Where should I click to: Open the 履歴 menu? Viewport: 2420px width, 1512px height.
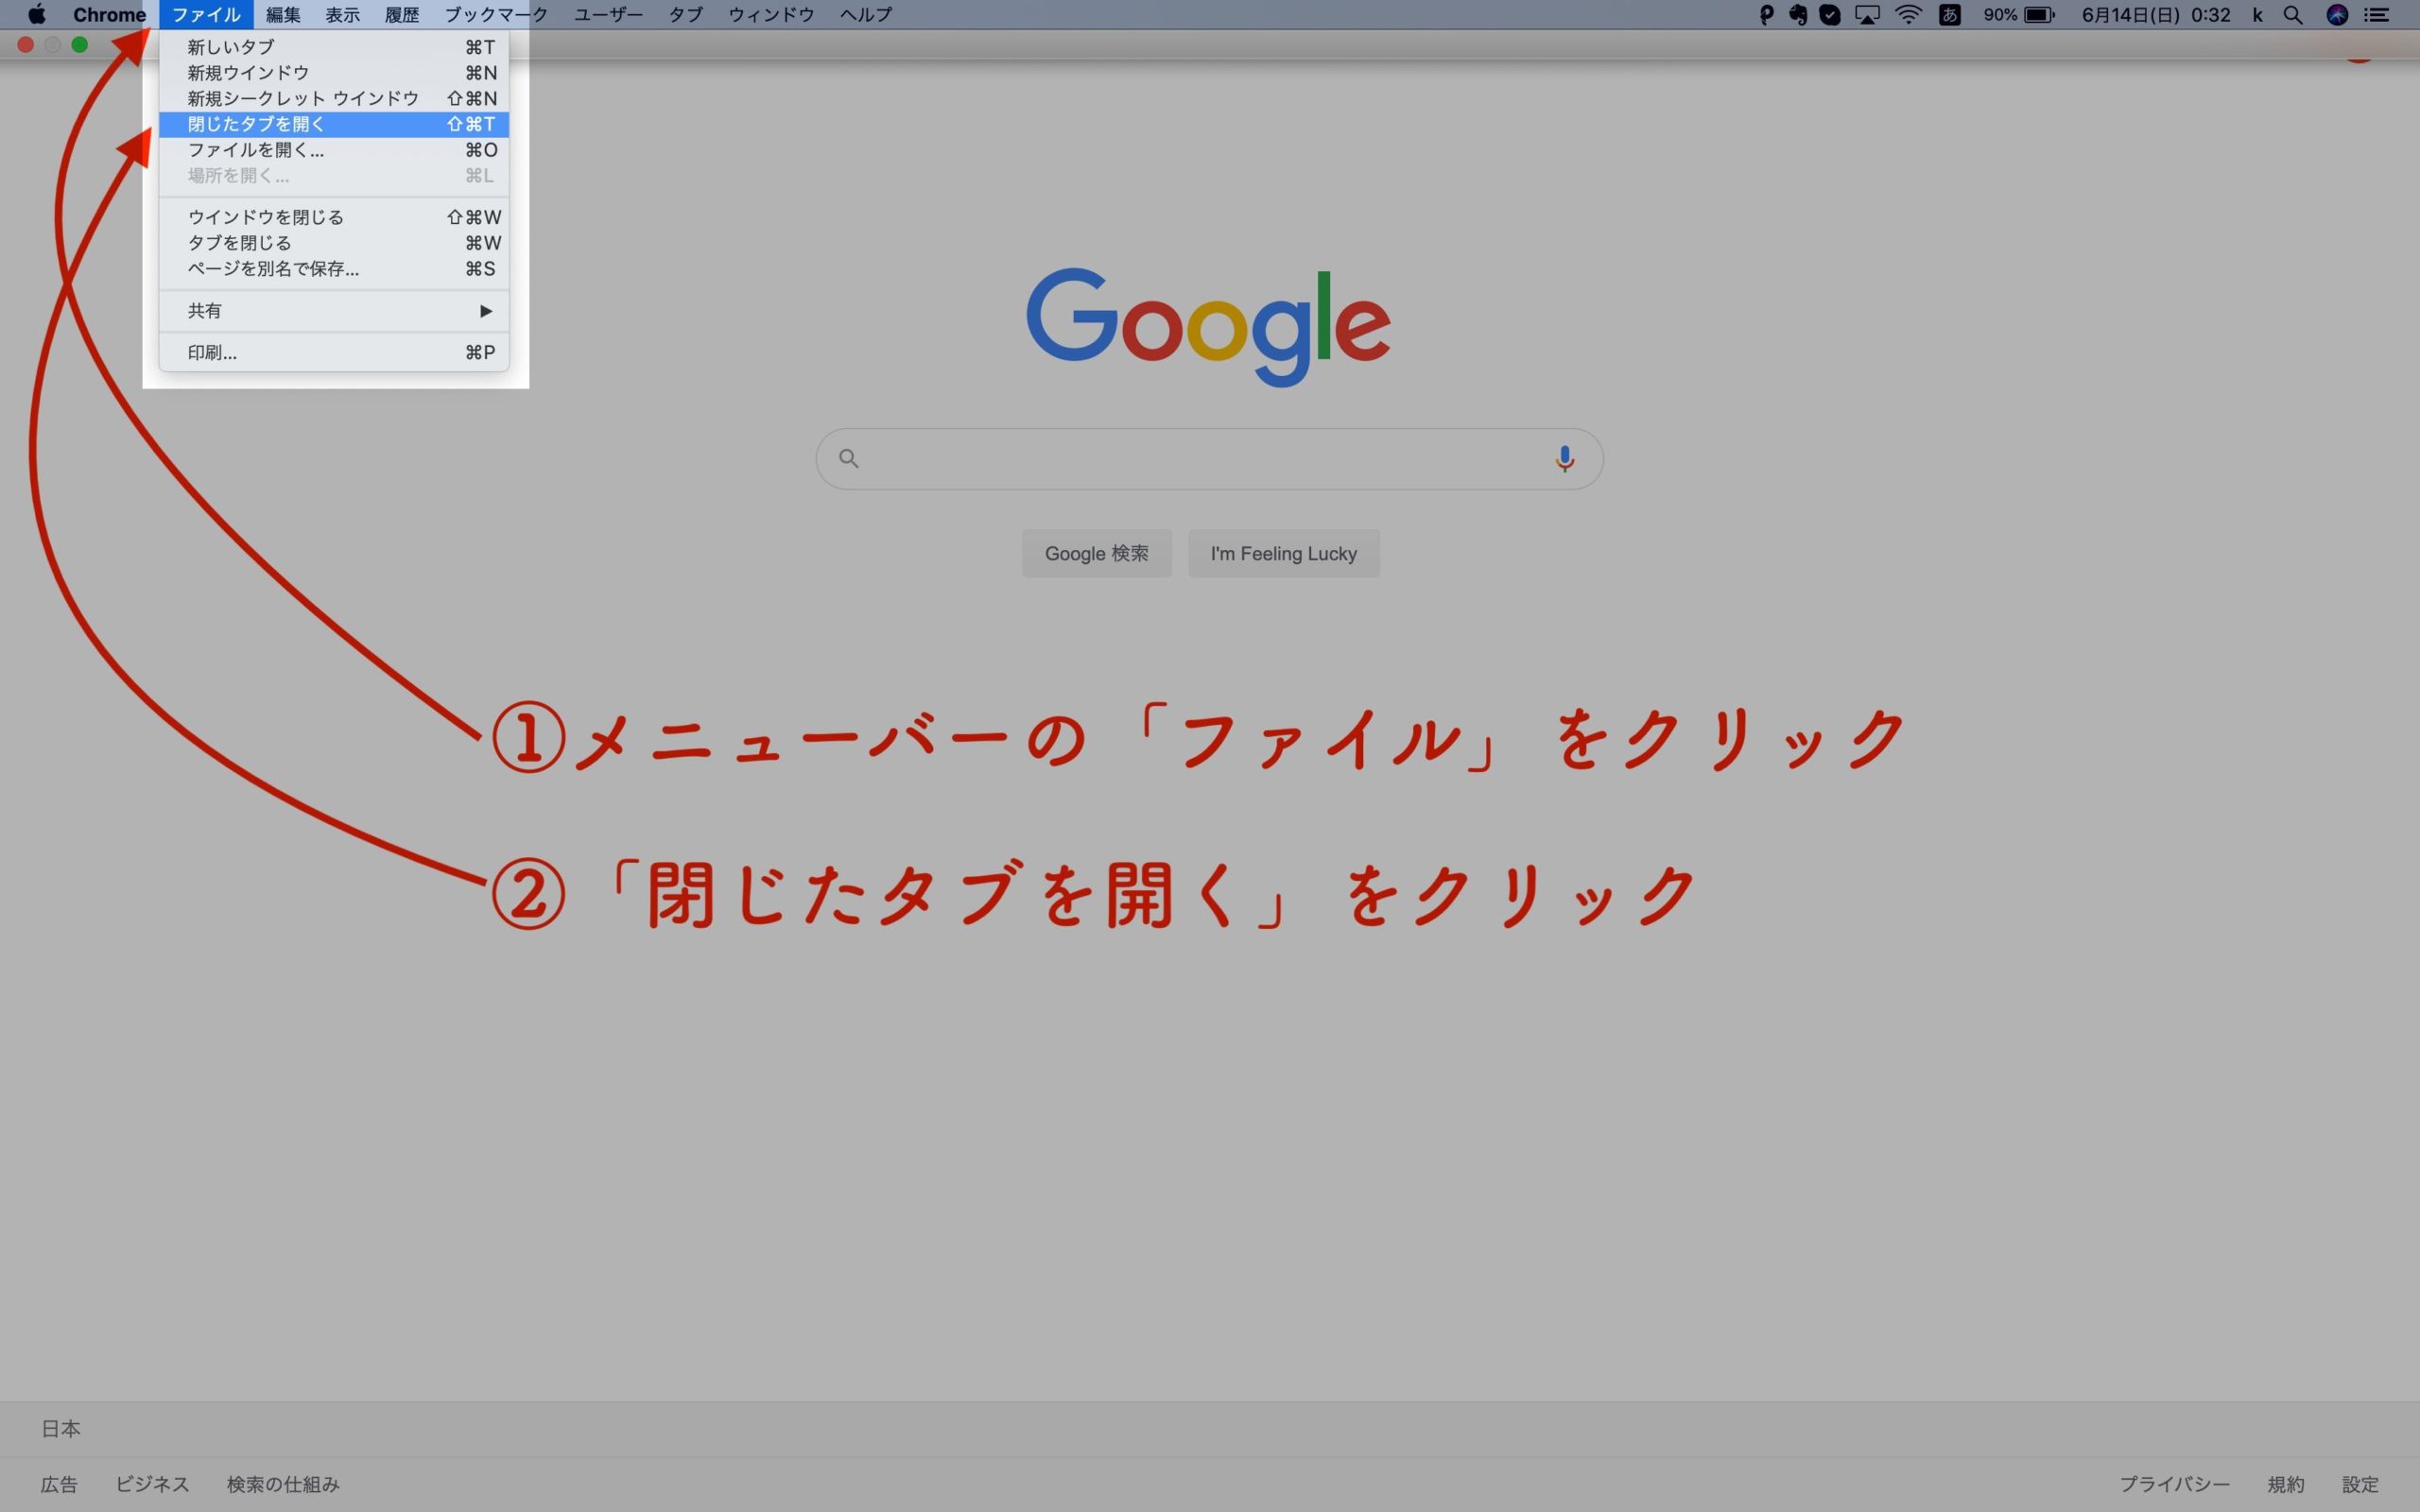click(402, 14)
